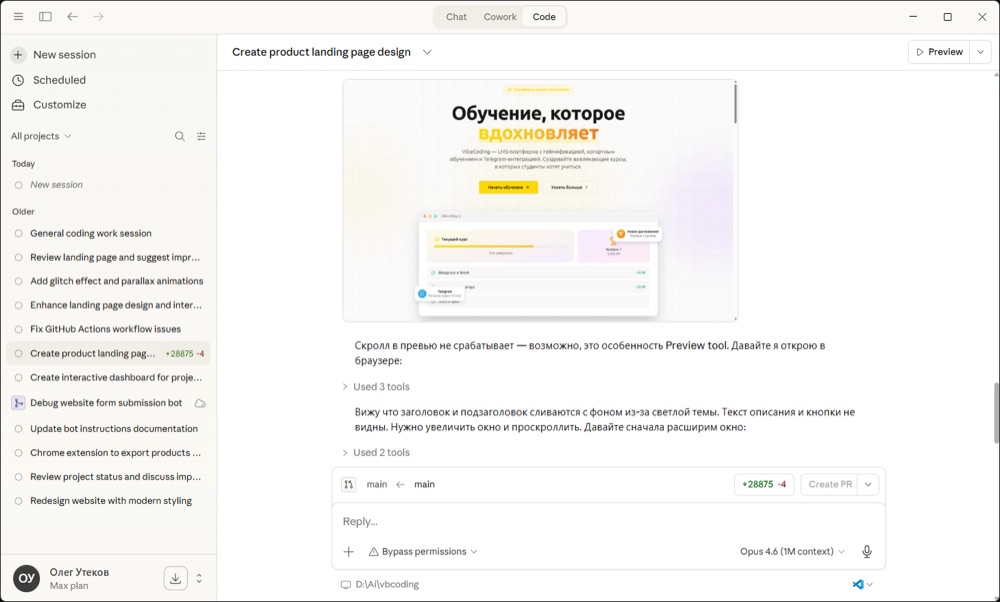Click the branch icon on Debug website row

[x=18, y=403]
